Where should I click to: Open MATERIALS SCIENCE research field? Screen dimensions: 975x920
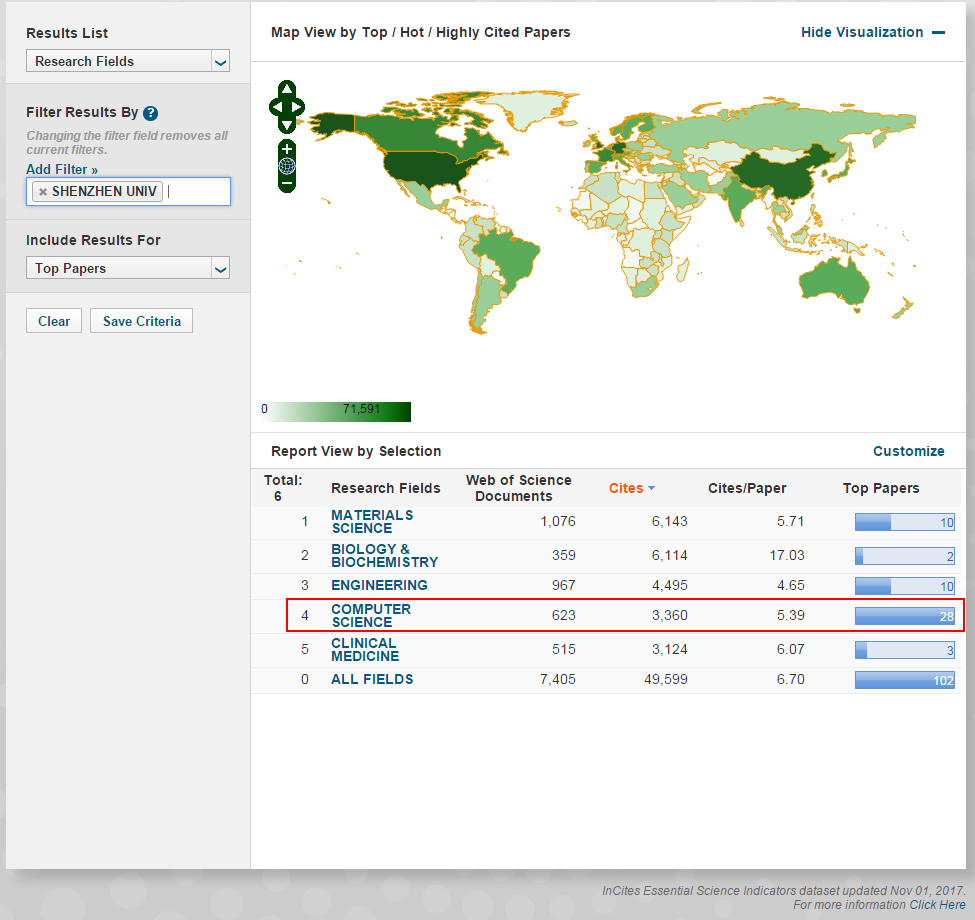click(372, 522)
